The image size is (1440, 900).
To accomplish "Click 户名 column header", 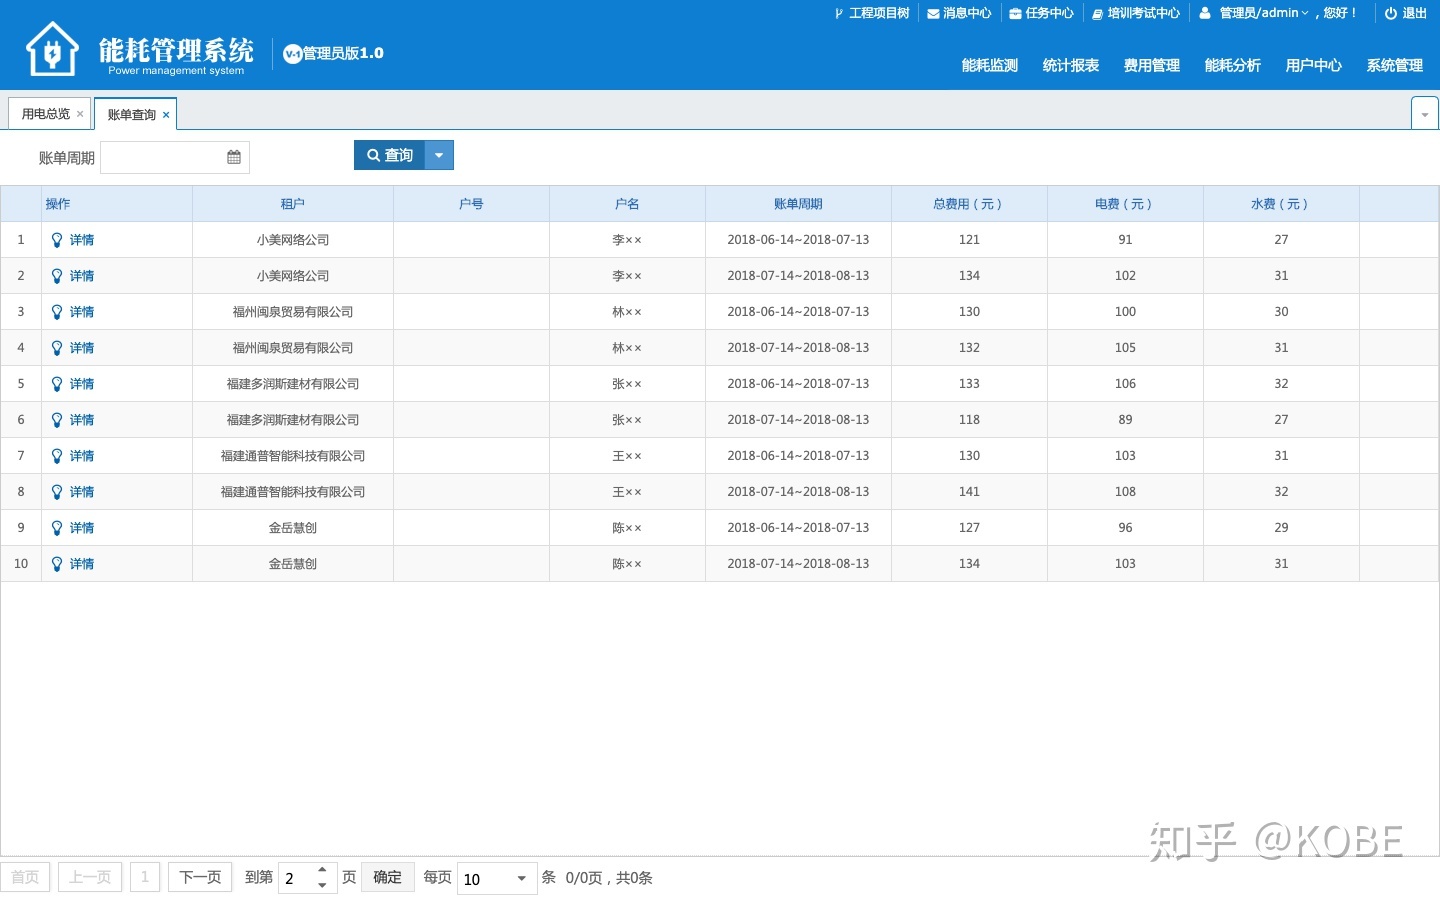I will tap(627, 204).
